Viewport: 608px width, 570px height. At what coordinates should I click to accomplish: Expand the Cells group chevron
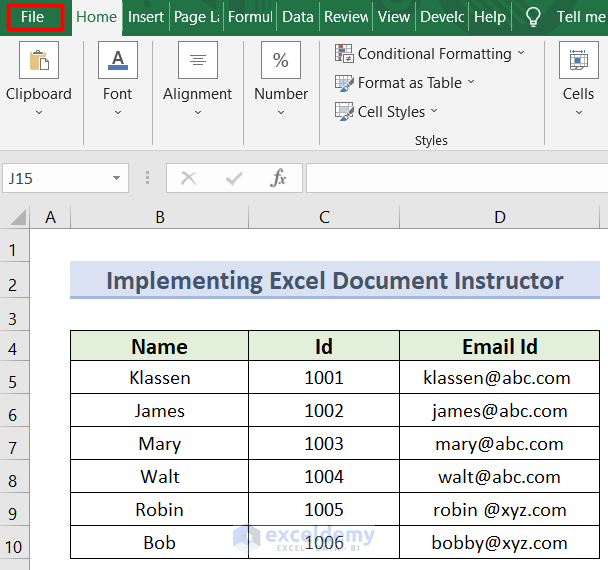pyautogui.click(x=579, y=112)
